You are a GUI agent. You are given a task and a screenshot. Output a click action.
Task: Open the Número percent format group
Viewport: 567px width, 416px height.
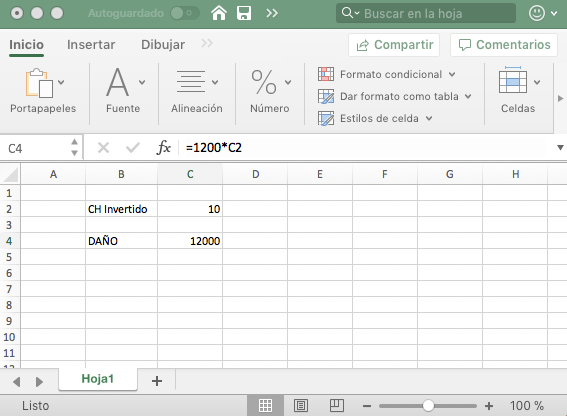(x=264, y=82)
